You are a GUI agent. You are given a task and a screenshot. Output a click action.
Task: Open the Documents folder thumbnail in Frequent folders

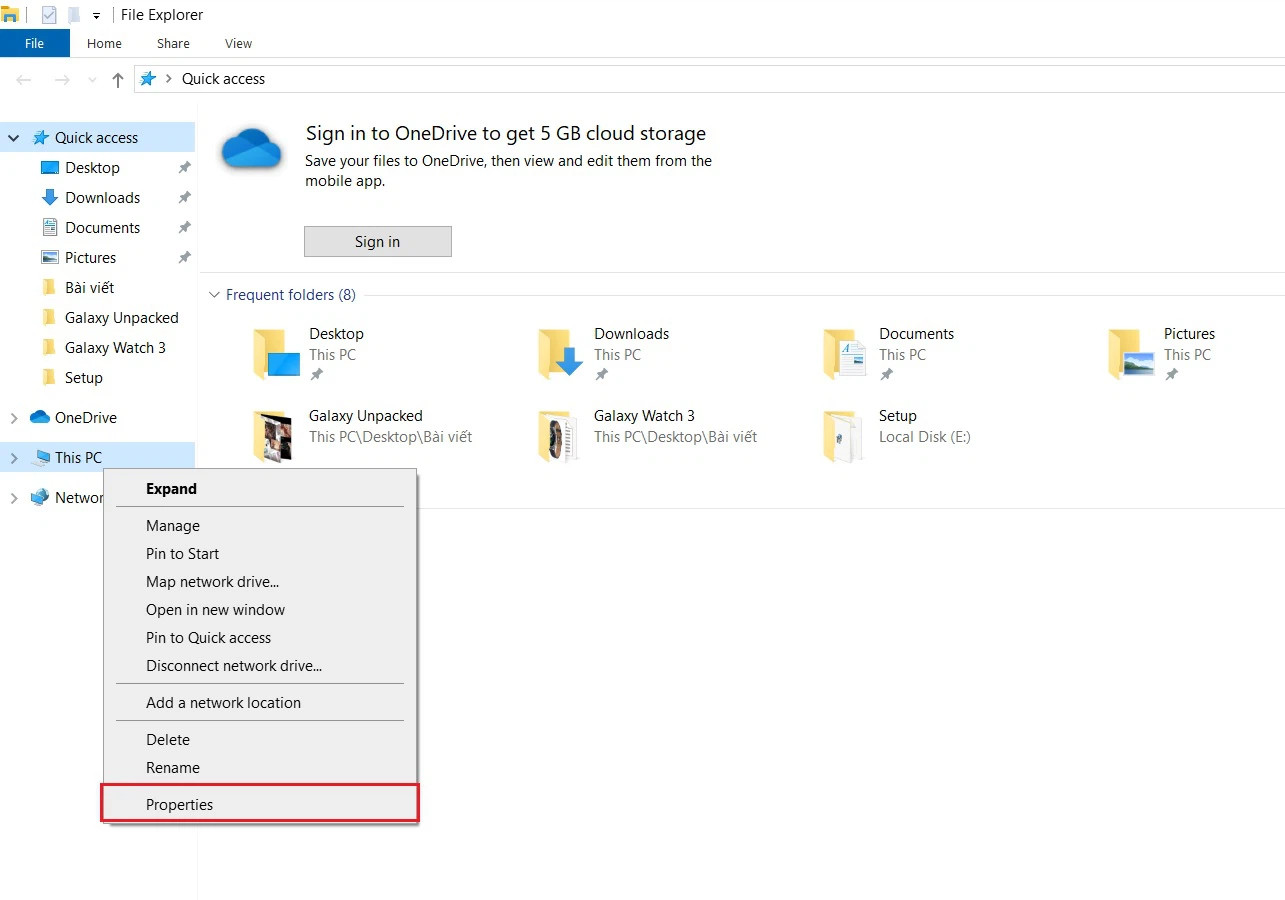click(846, 354)
